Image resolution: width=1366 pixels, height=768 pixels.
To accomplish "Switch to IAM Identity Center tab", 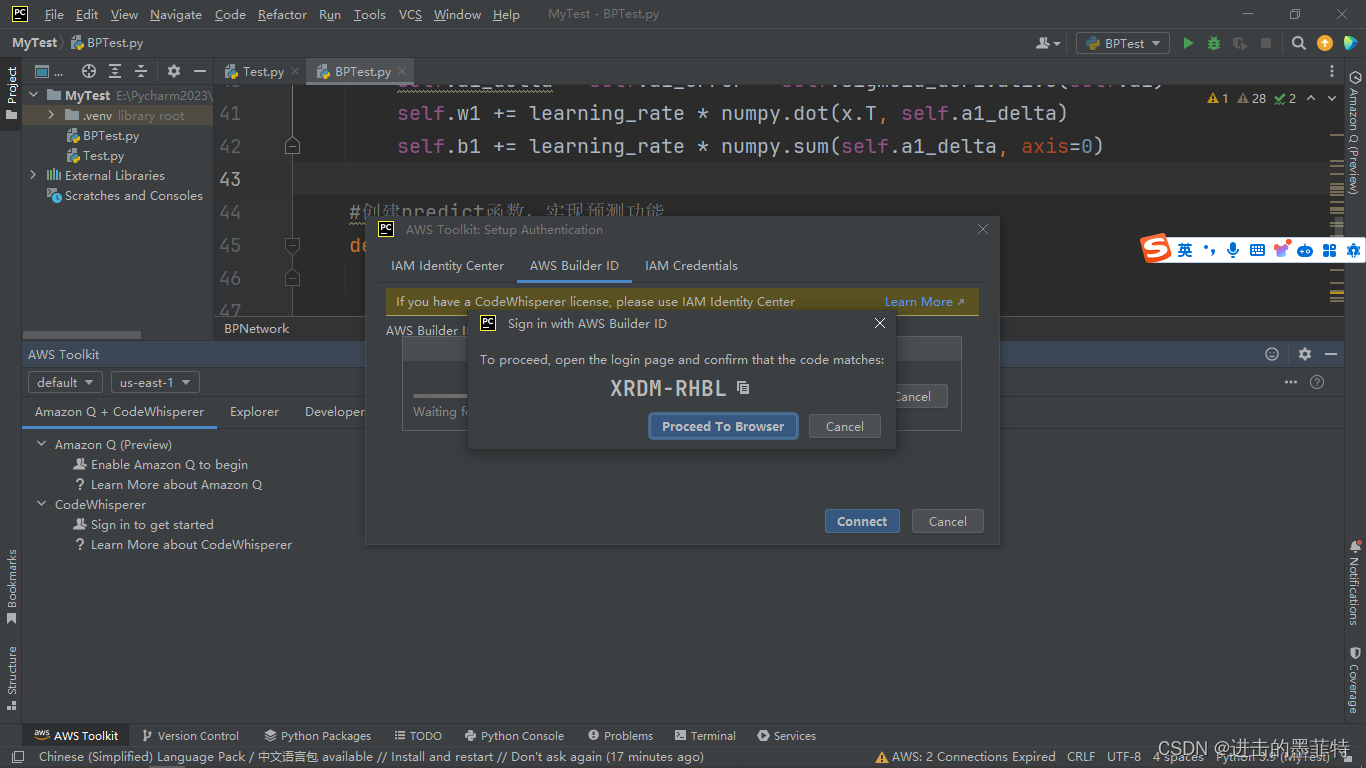I will [x=447, y=265].
